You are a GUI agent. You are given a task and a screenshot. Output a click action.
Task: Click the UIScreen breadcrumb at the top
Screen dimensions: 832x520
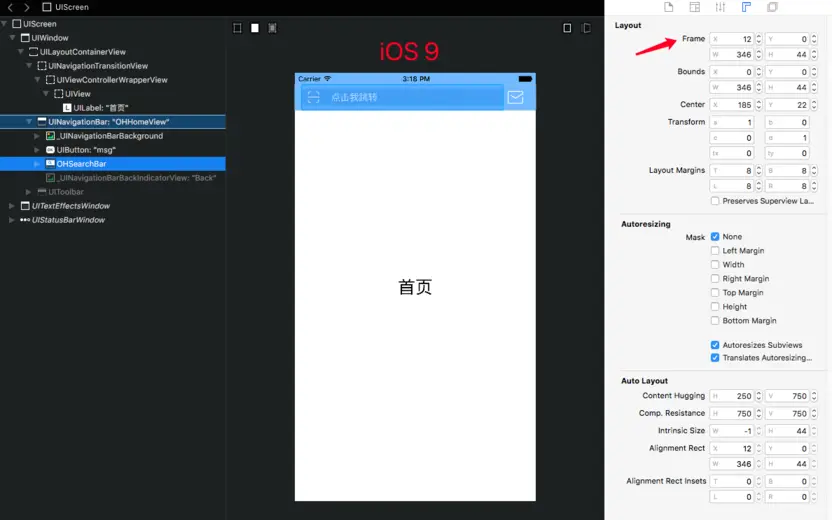tap(66, 7)
